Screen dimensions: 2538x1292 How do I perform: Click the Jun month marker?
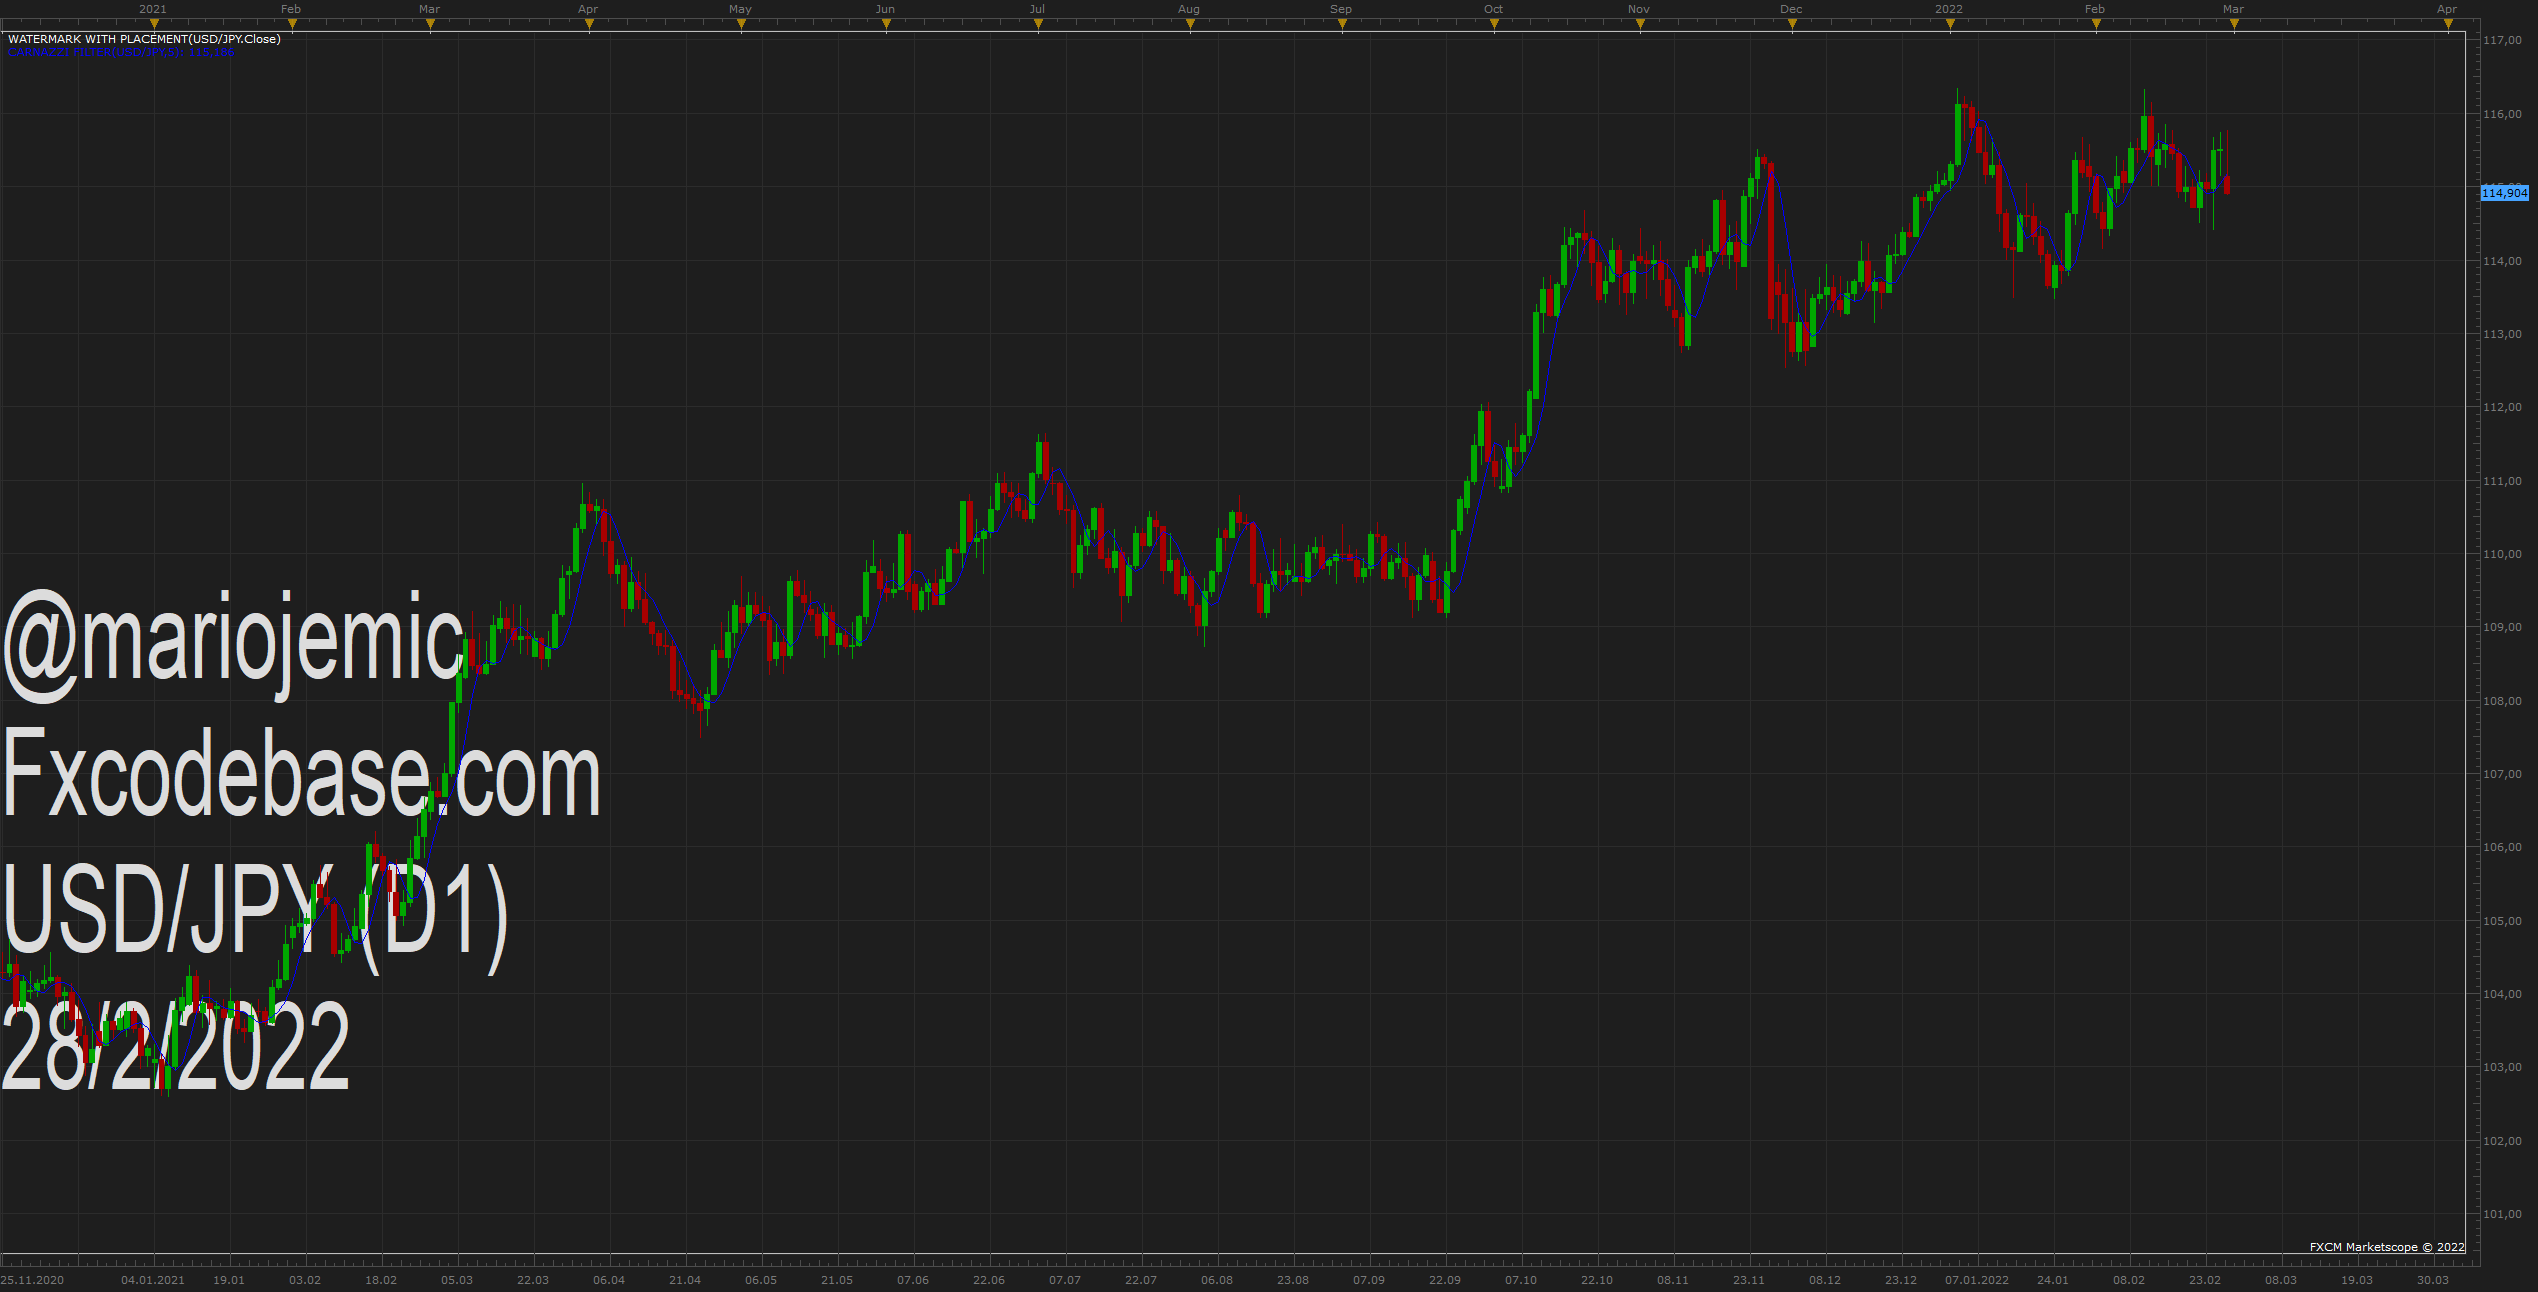(x=885, y=9)
